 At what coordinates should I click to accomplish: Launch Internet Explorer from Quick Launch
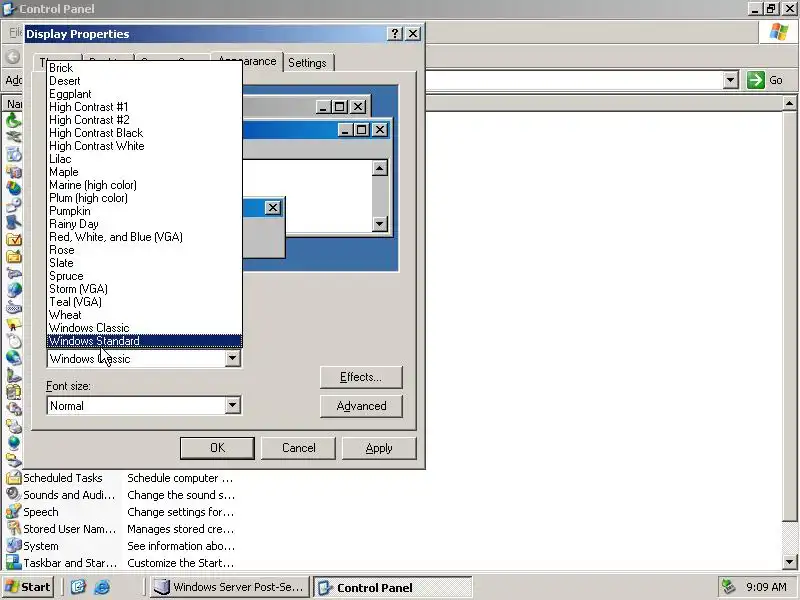(x=102, y=587)
